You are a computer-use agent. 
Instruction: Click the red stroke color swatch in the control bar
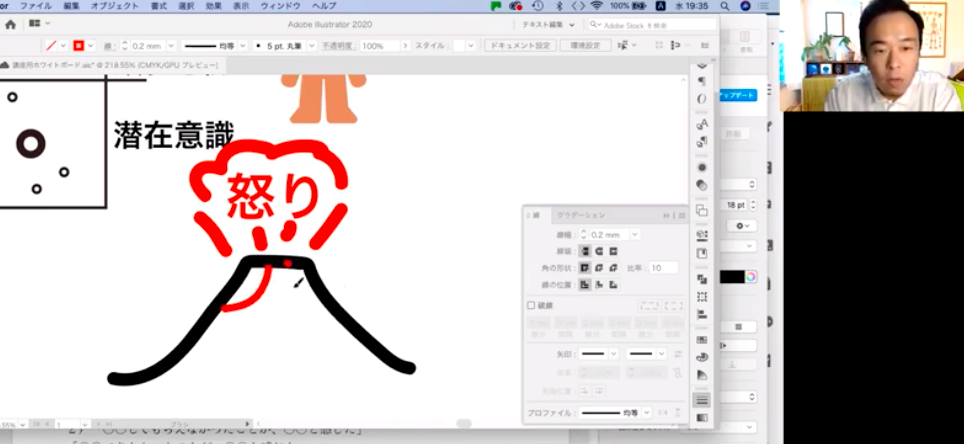(77, 46)
